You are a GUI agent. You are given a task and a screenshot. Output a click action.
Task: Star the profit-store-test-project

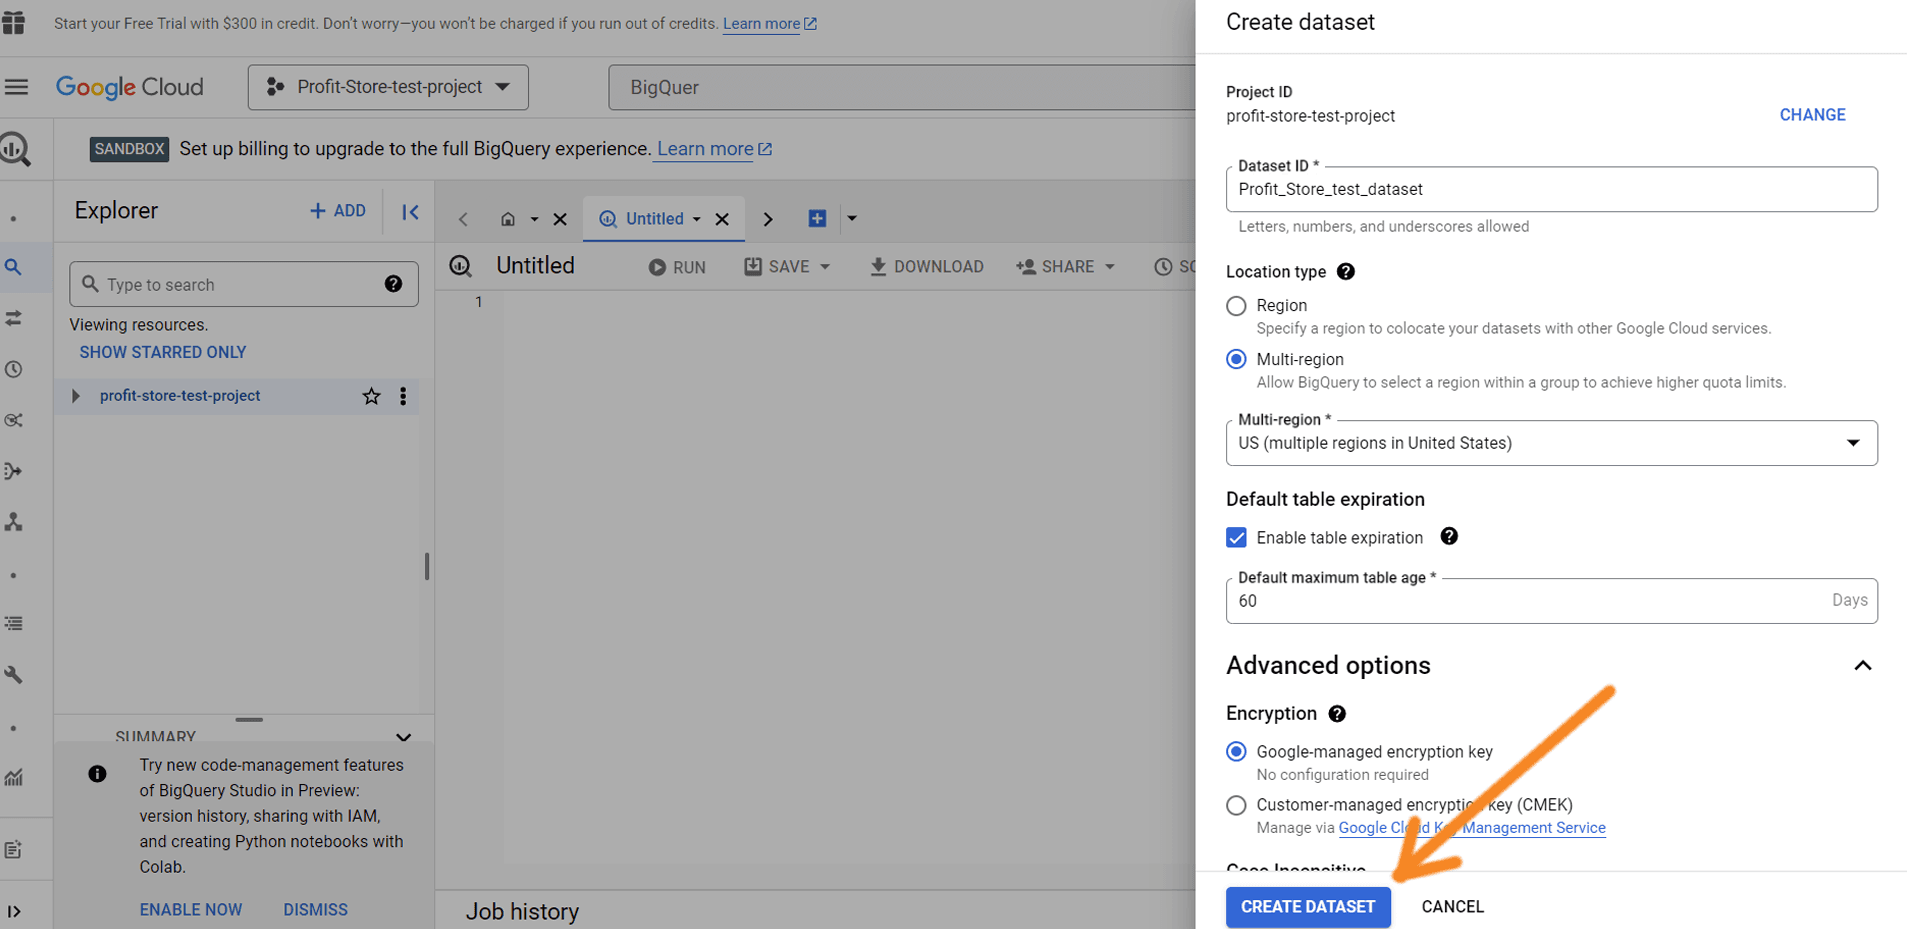click(371, 396)
